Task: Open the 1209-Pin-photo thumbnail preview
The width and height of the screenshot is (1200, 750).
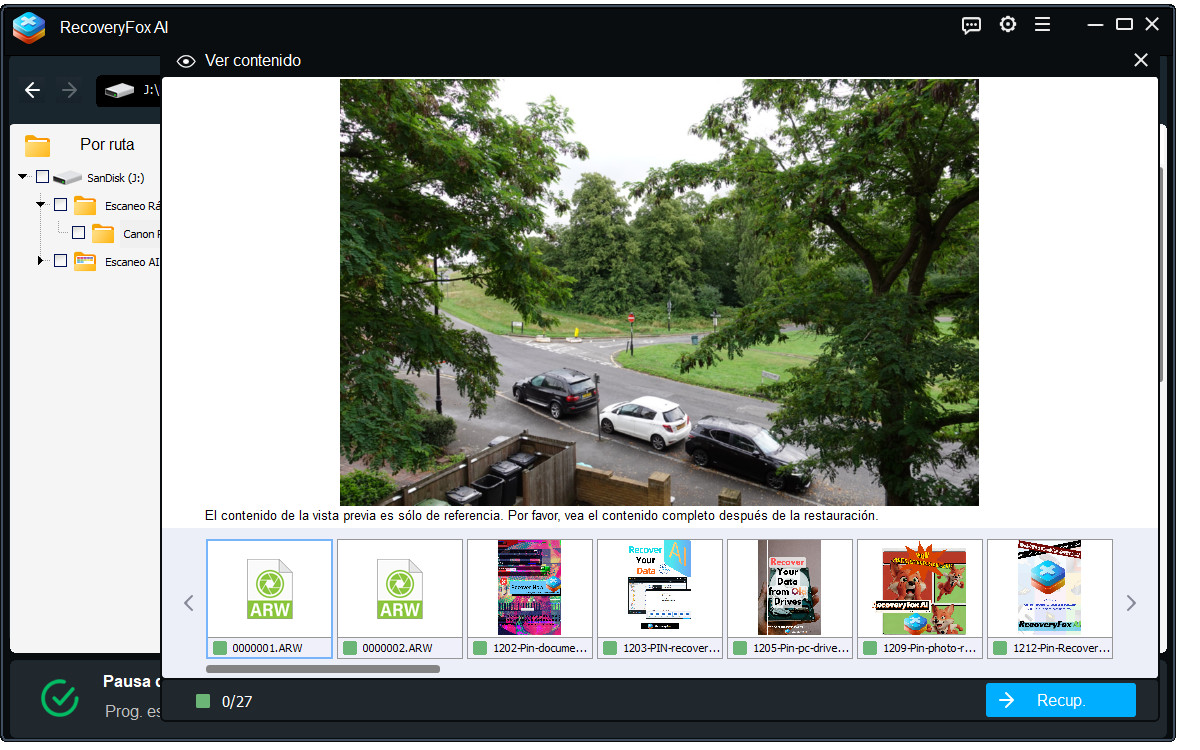Action: [919, 597]
